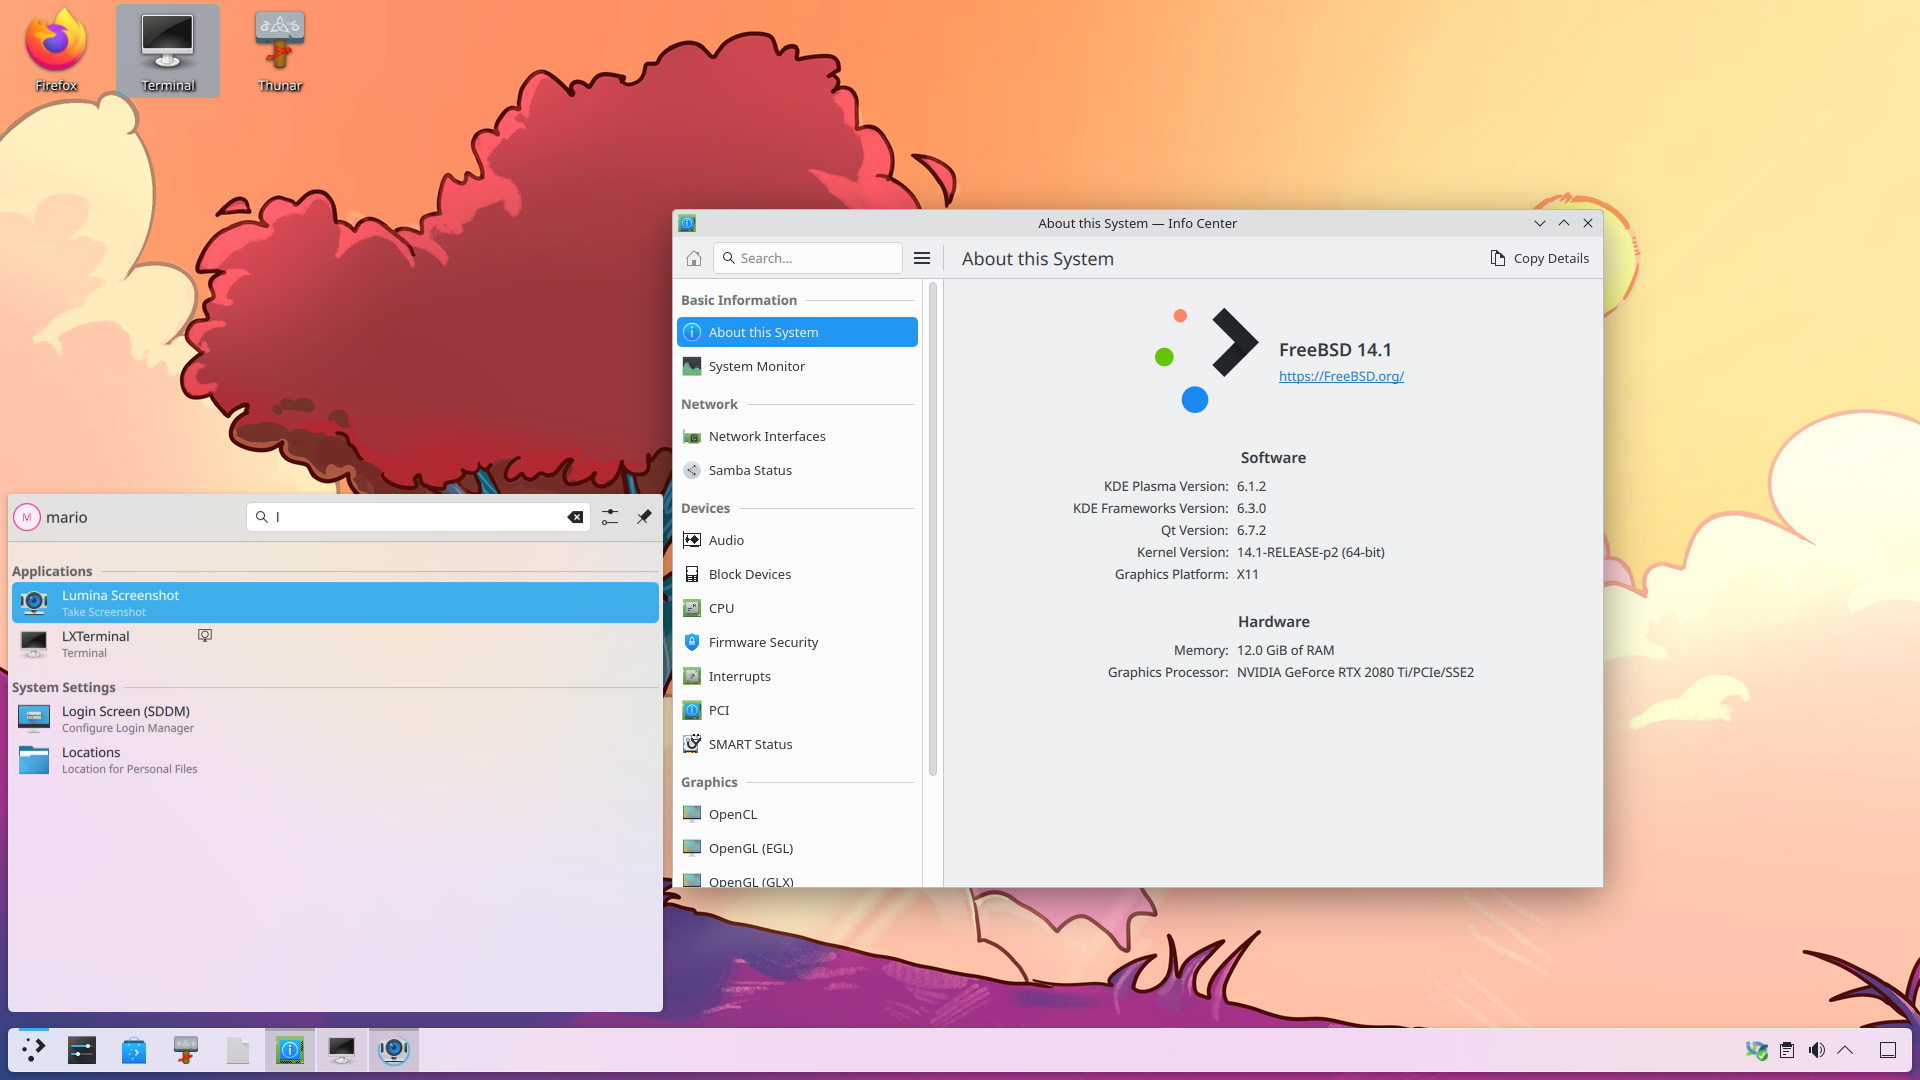Open network status tray icon
The width and height of the screenshot is (1920, 1080).
pyautogui.click(x=1757, y=1050)
